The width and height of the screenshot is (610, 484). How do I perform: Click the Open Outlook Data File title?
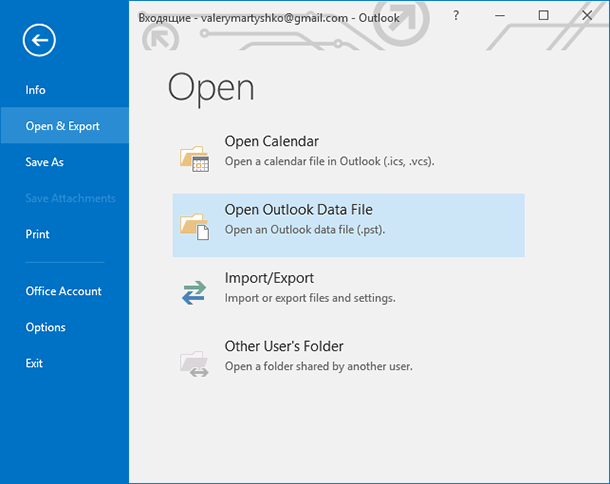tap(298, 210)
